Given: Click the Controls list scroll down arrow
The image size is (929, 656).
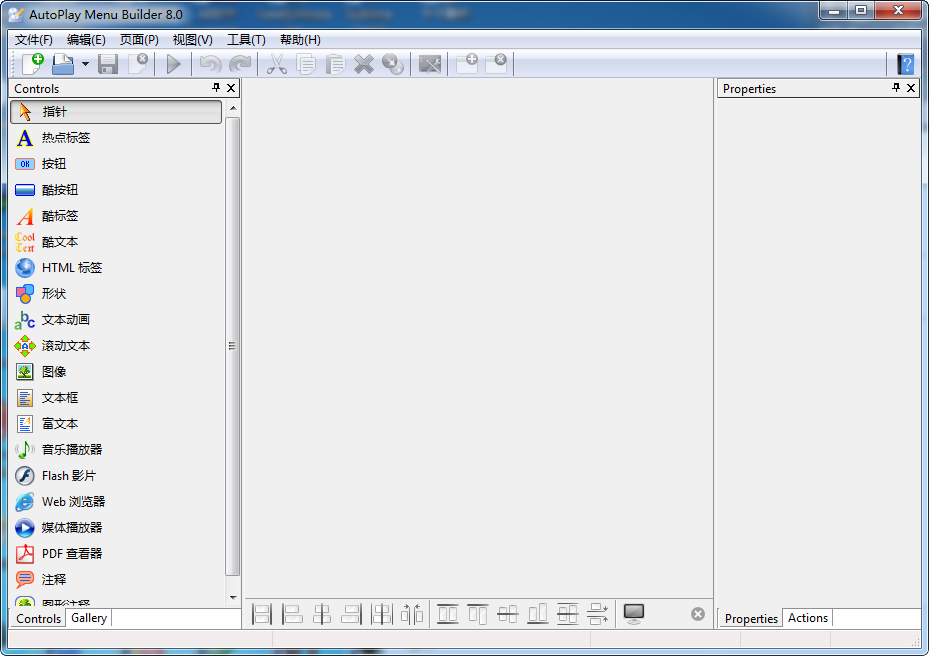Looking at the screenshot, I should [233, 597].
